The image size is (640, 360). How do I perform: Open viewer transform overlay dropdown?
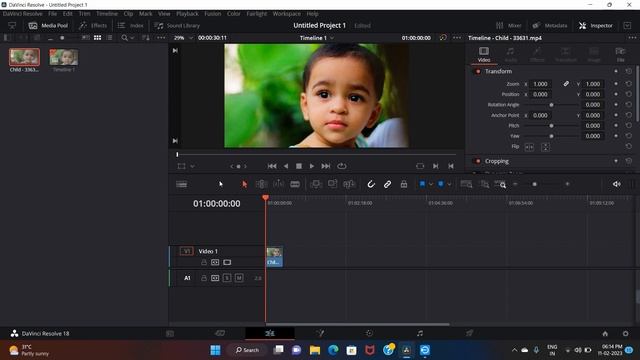pos(193,166)
